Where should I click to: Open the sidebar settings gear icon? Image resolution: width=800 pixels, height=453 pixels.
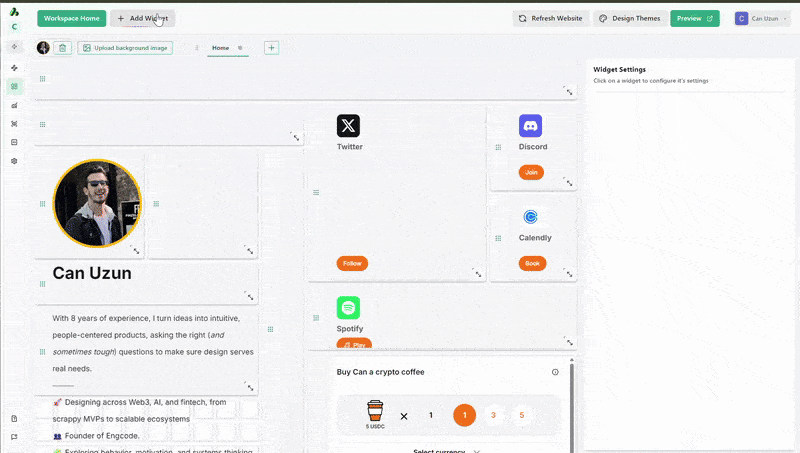pos(14,161)
